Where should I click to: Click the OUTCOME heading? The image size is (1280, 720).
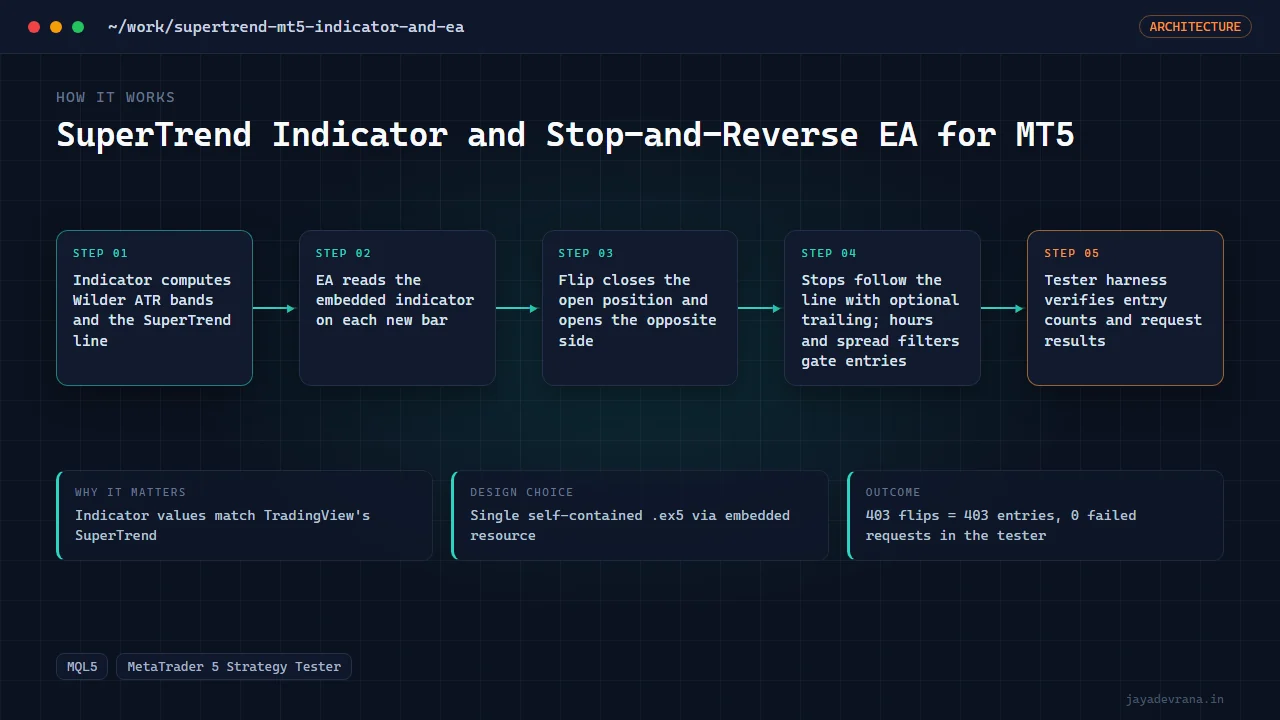tap(893, 492)
